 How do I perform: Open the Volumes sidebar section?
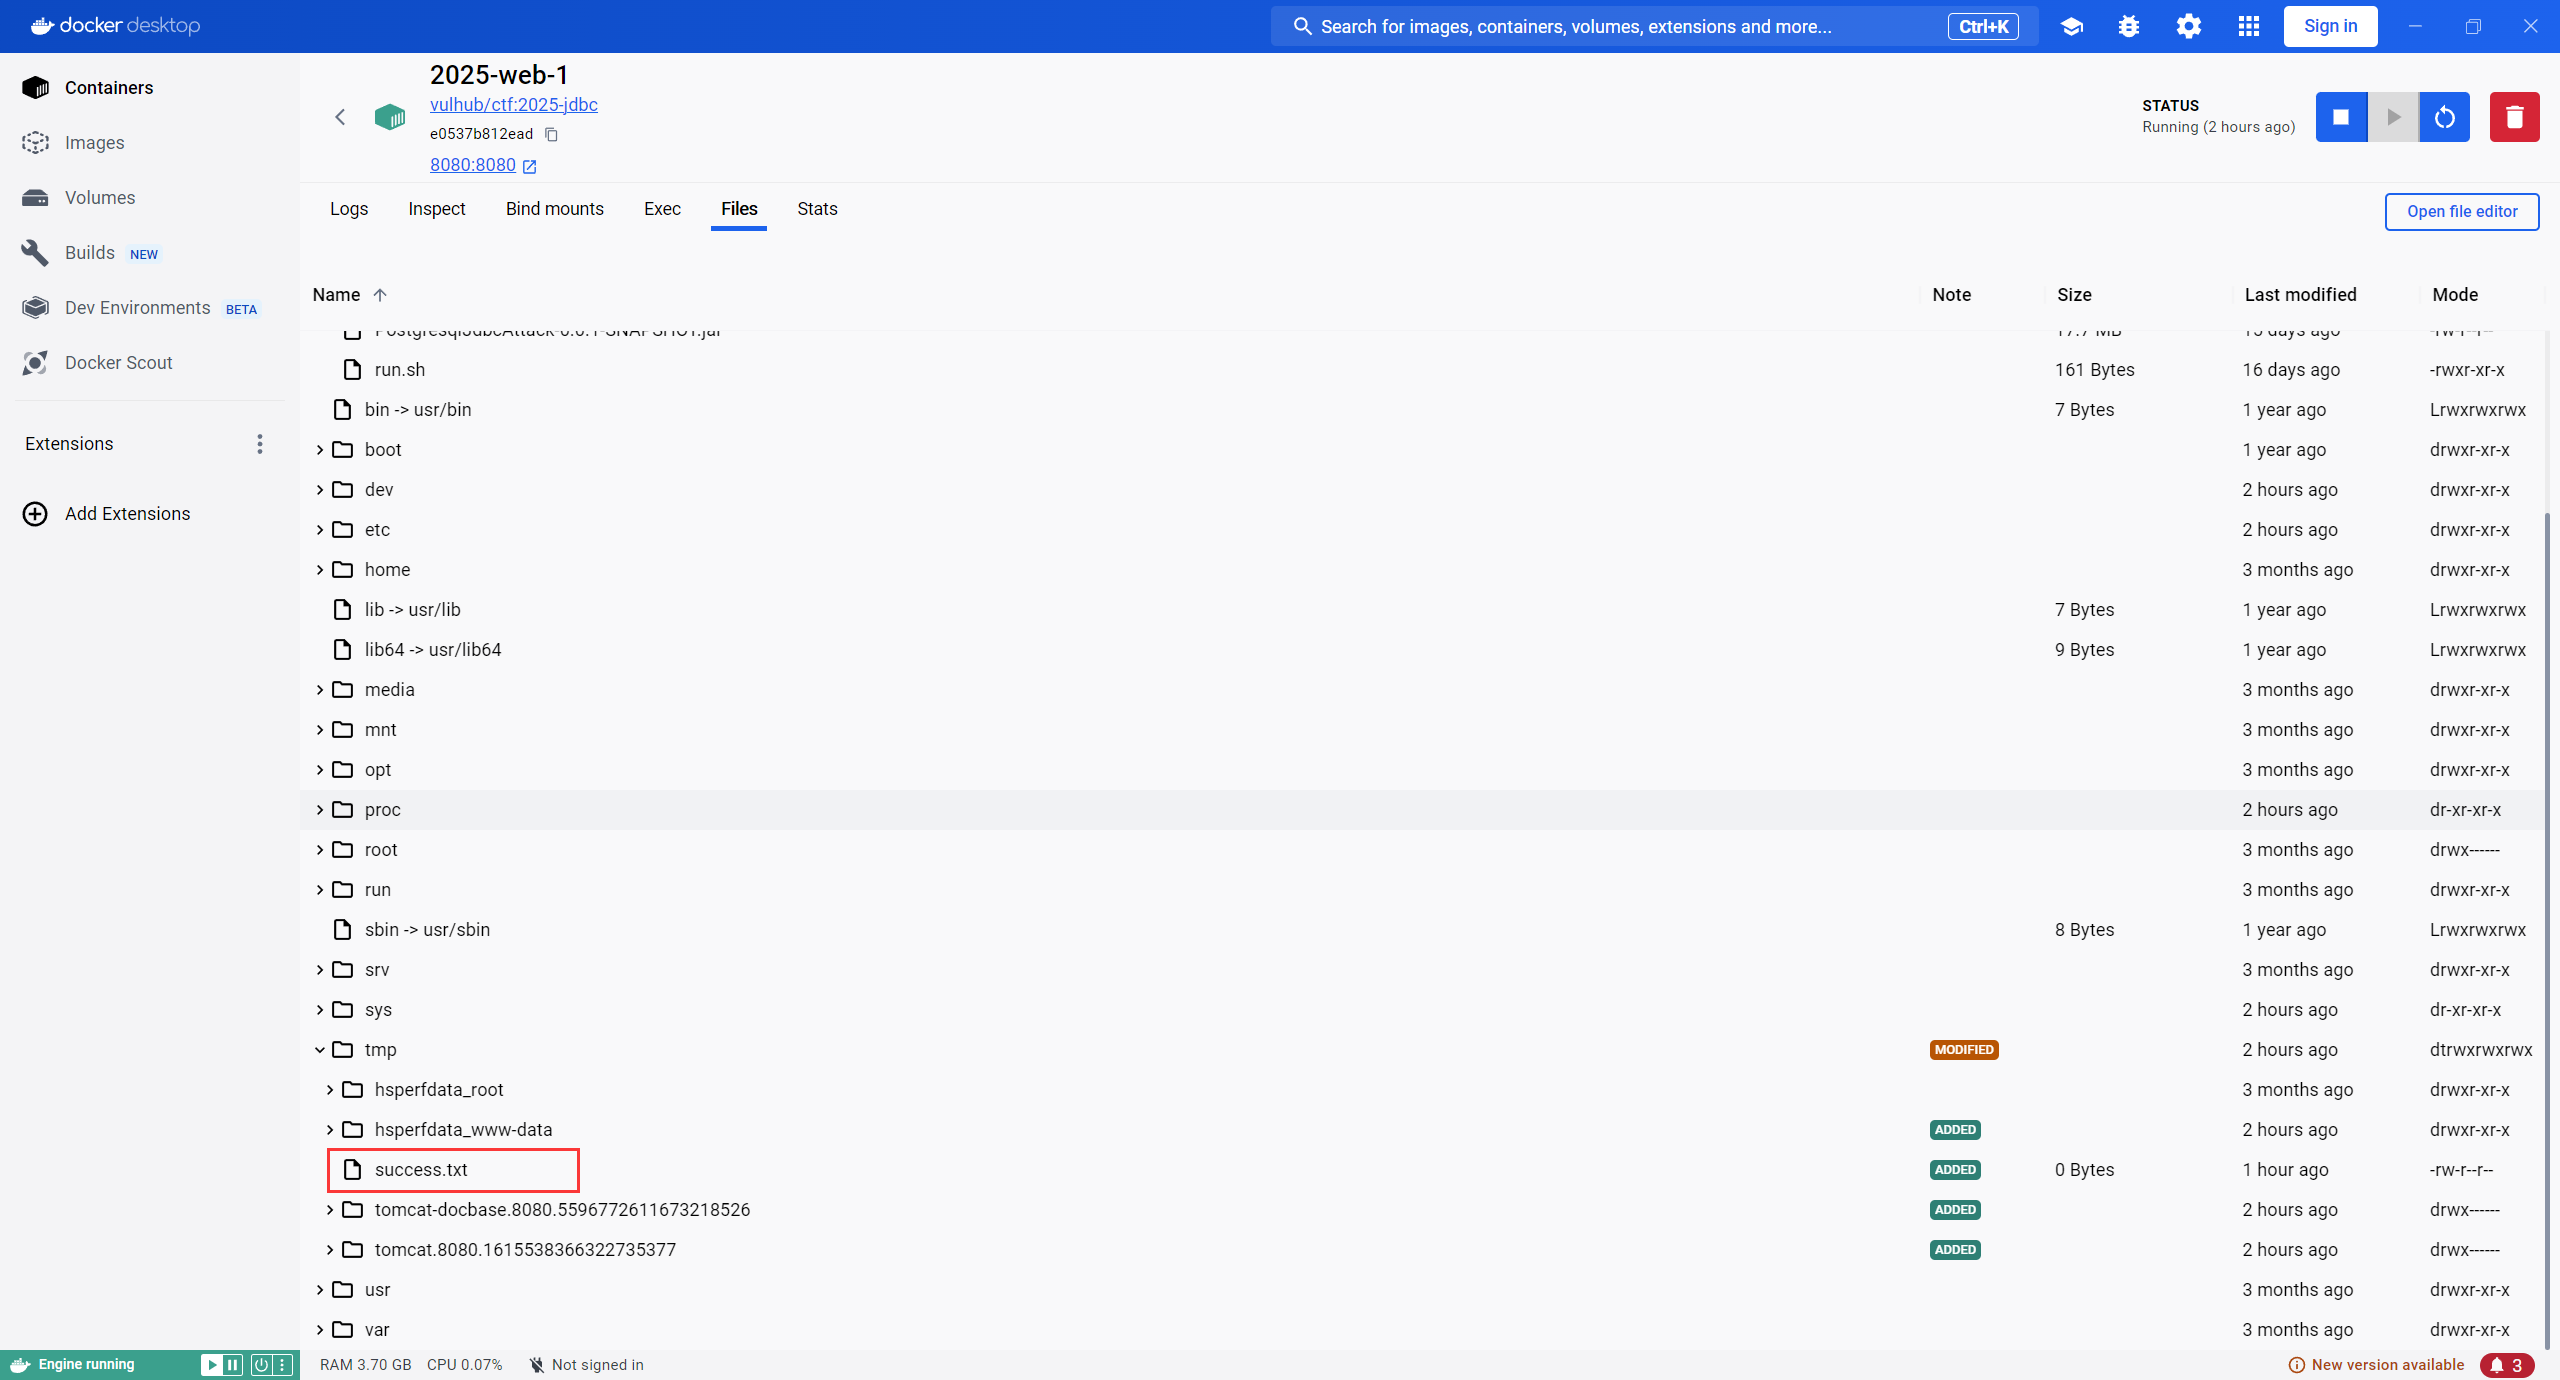coord(99,198)
